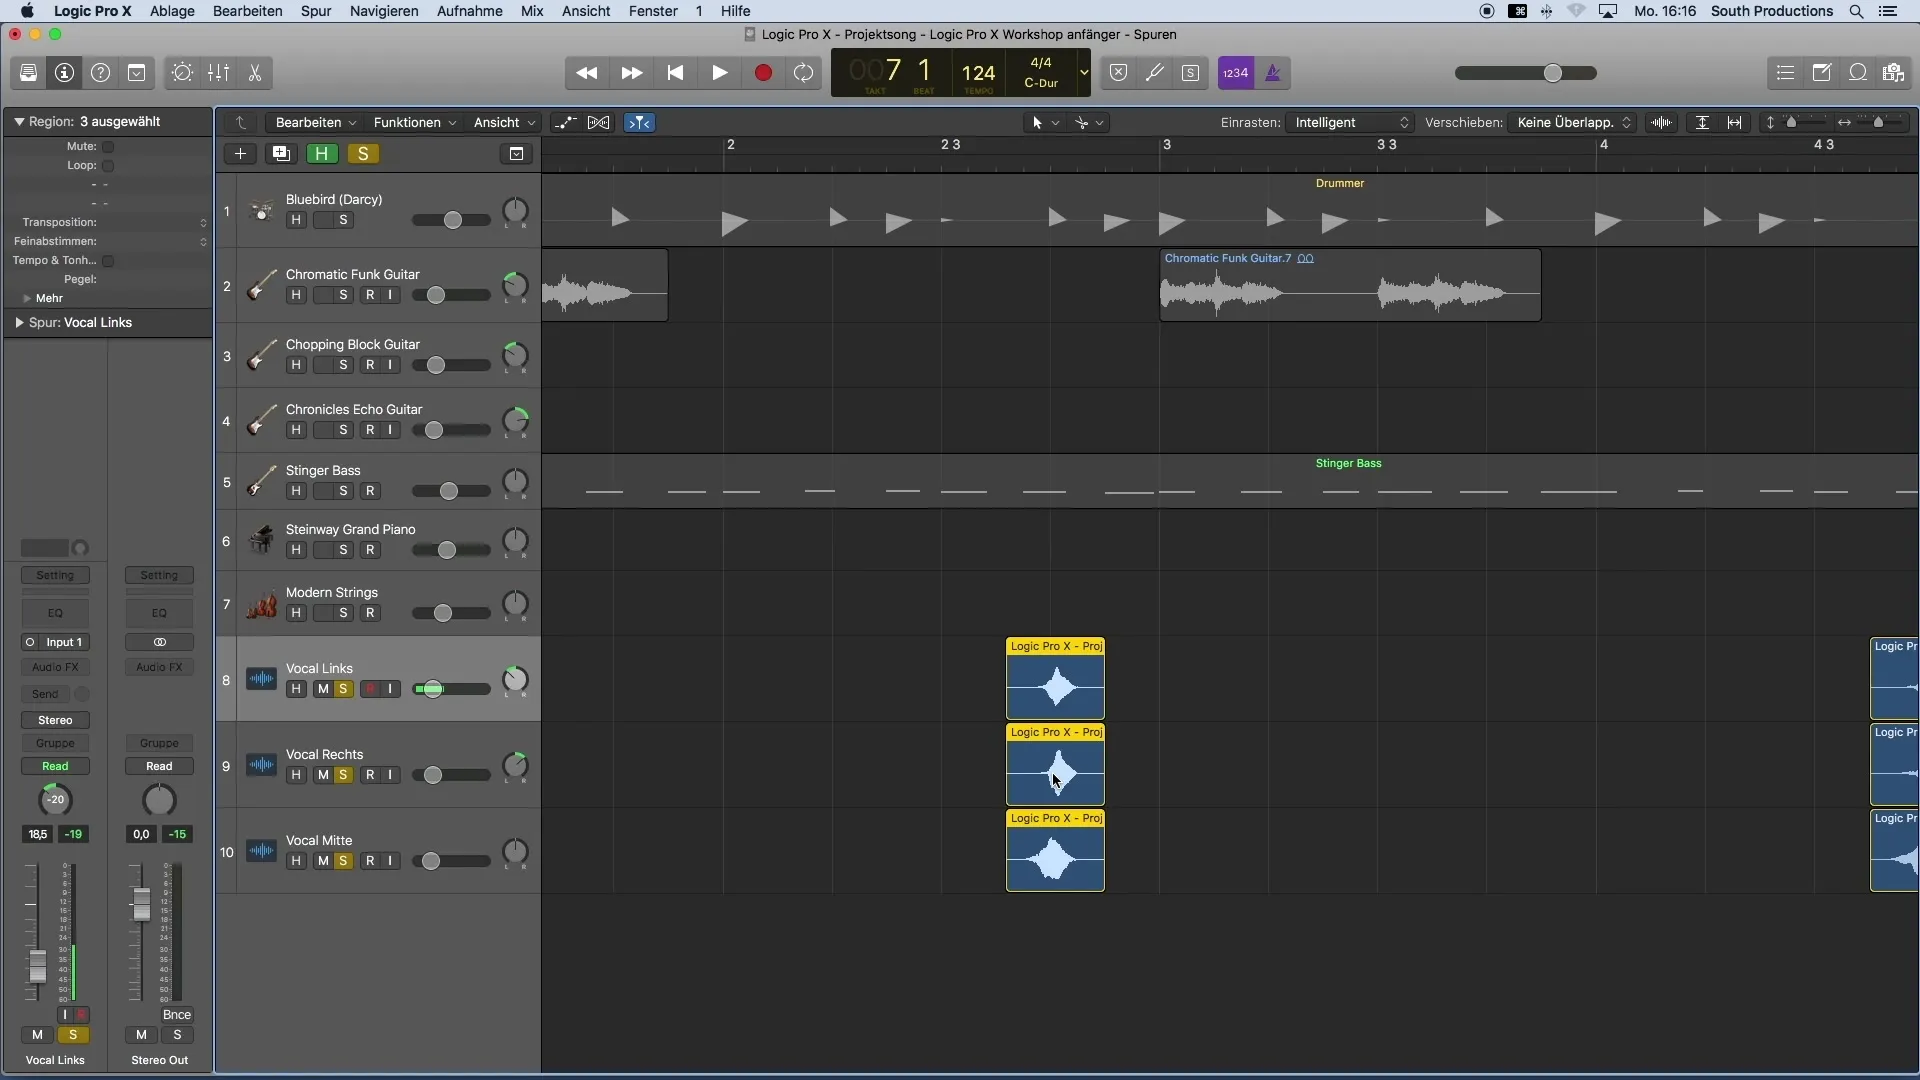Screen dimensions: 1920x1080
Task: Click the red Record button
Action: click(x=763, y=73)
